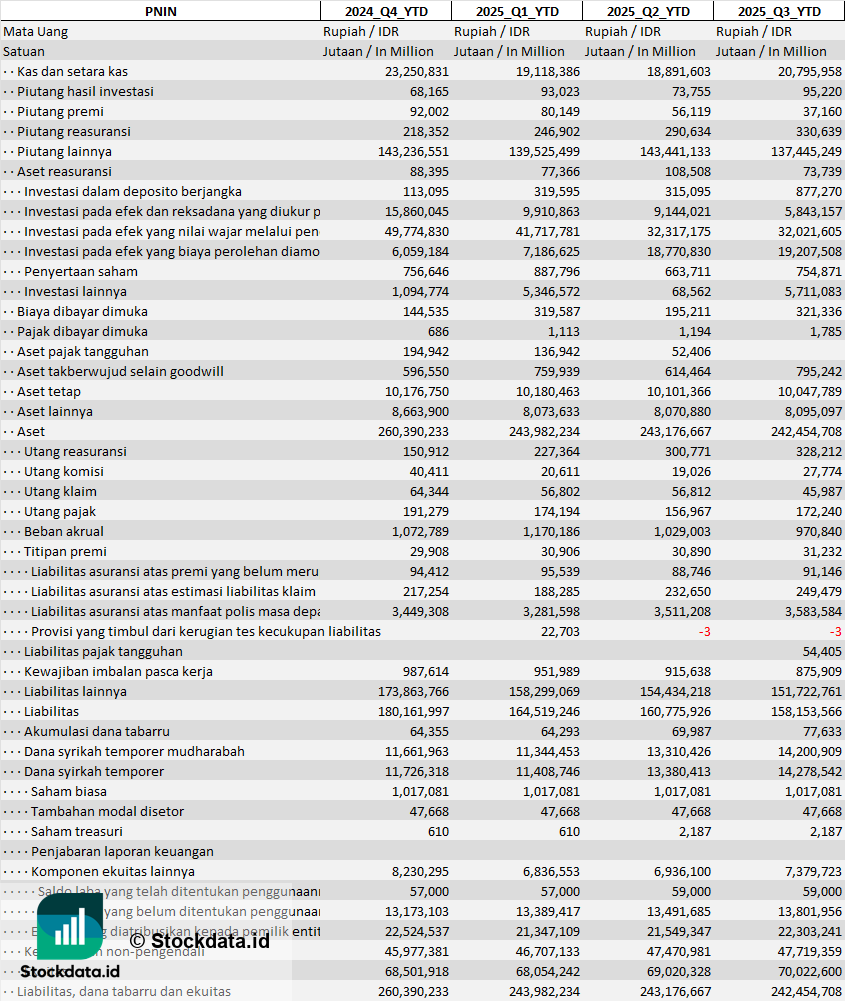Click the Dana syirkah temporer row label
The height and width of the screenshot is (1001, 845).
(94, 771)
